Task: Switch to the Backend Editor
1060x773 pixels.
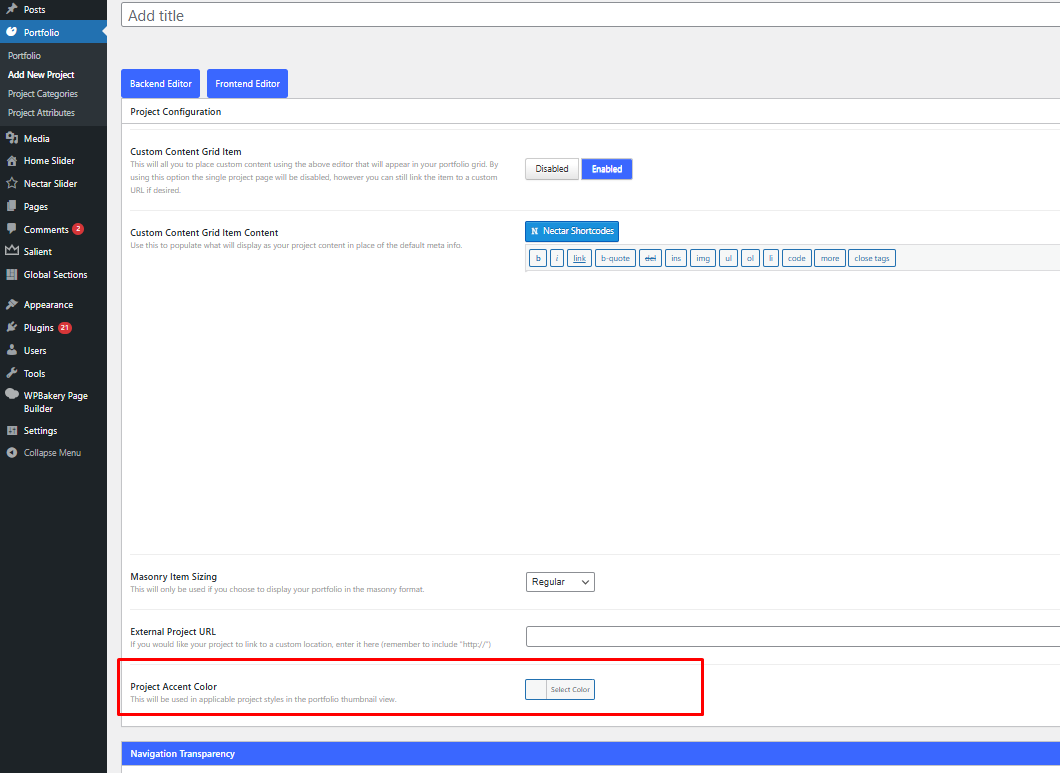Action: pyautogui.click(x=161, y=84)
